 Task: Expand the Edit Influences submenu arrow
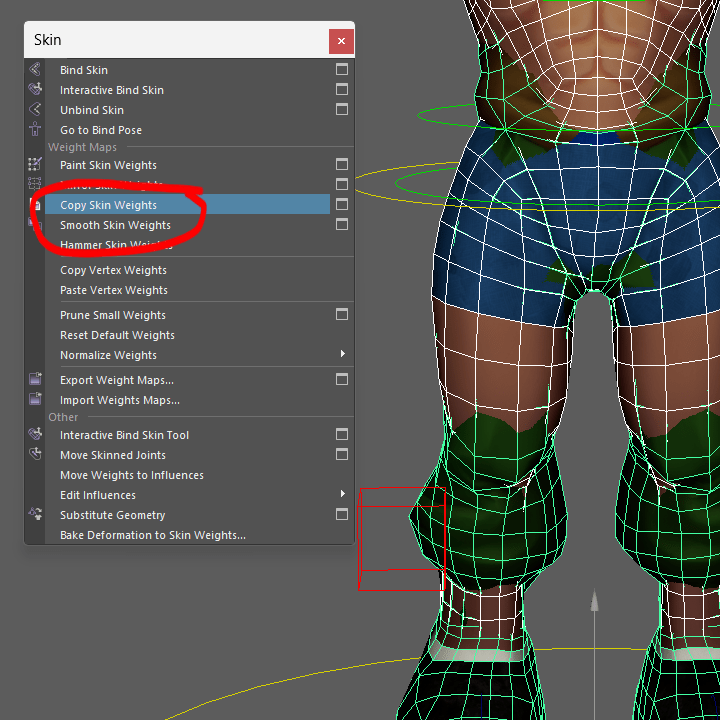[x=342, y=495]
